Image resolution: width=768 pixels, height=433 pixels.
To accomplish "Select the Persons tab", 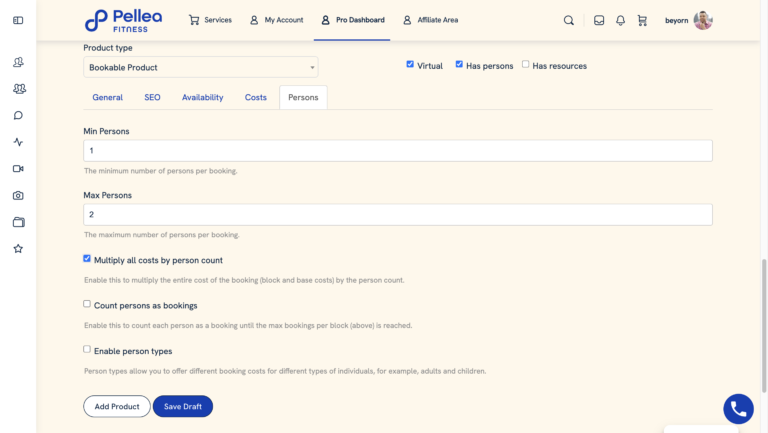I will (303, 97).
